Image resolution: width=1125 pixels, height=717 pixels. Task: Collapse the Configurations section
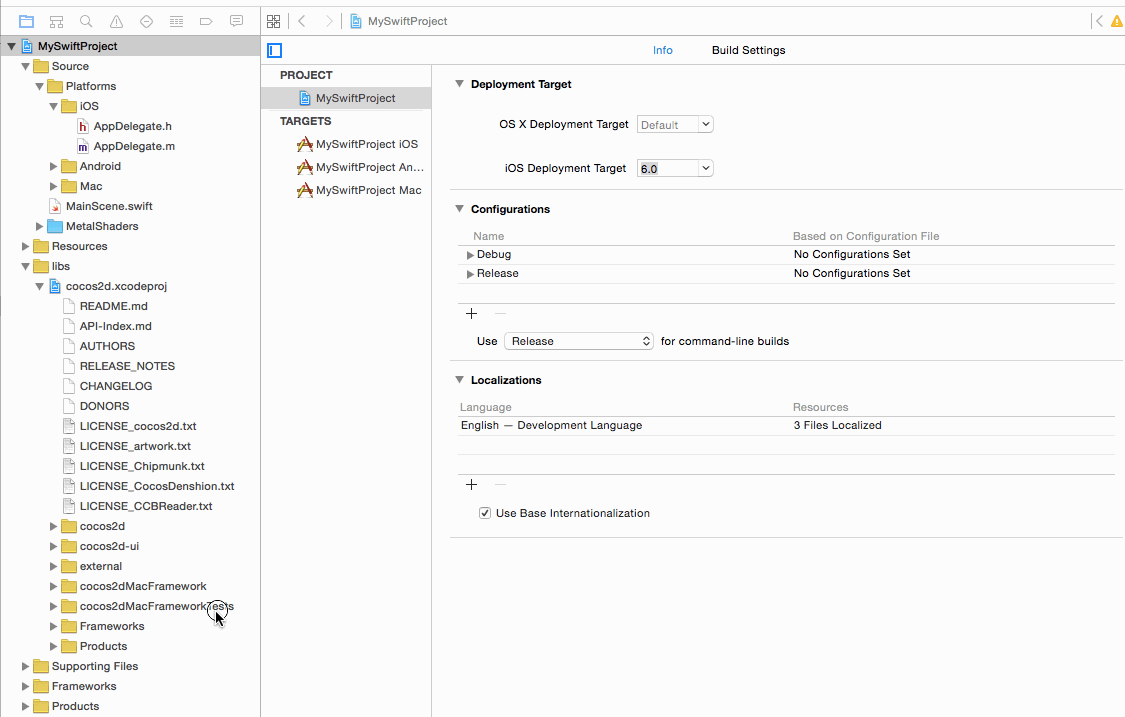[x=460, y=210]
